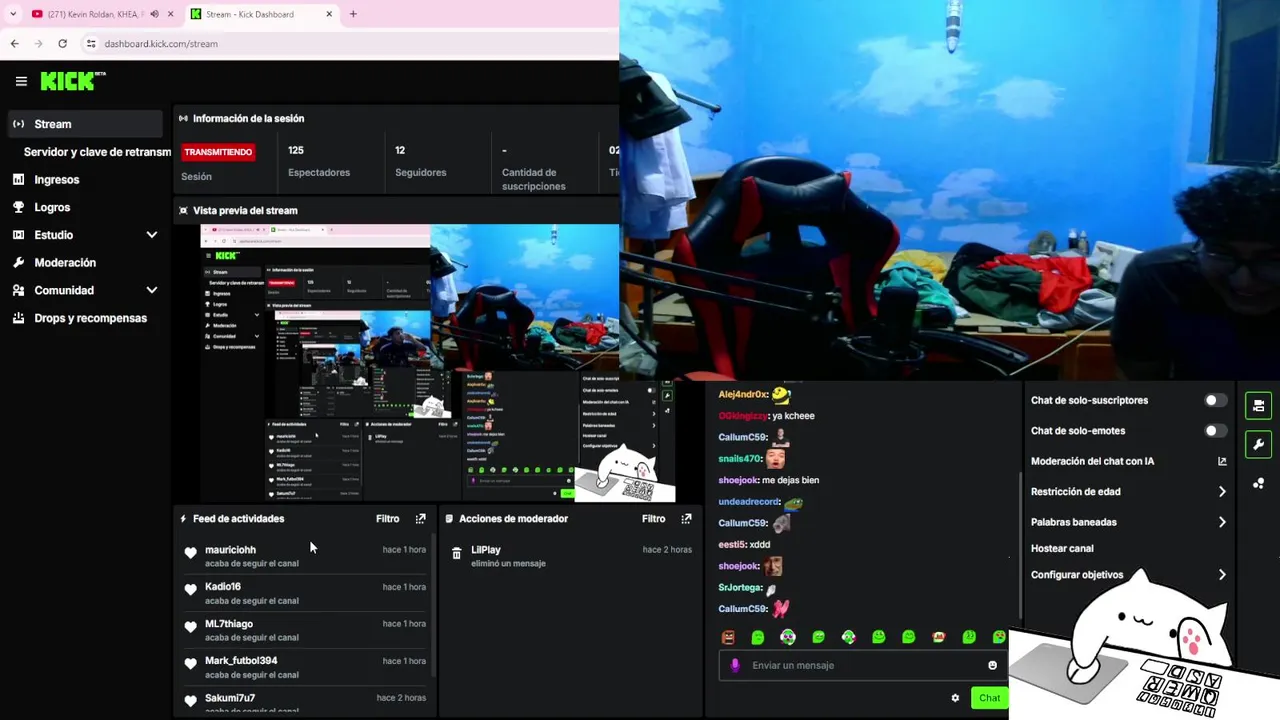Select Stream in the sidebar
The image size is (1280, 720).
[85, 124]
